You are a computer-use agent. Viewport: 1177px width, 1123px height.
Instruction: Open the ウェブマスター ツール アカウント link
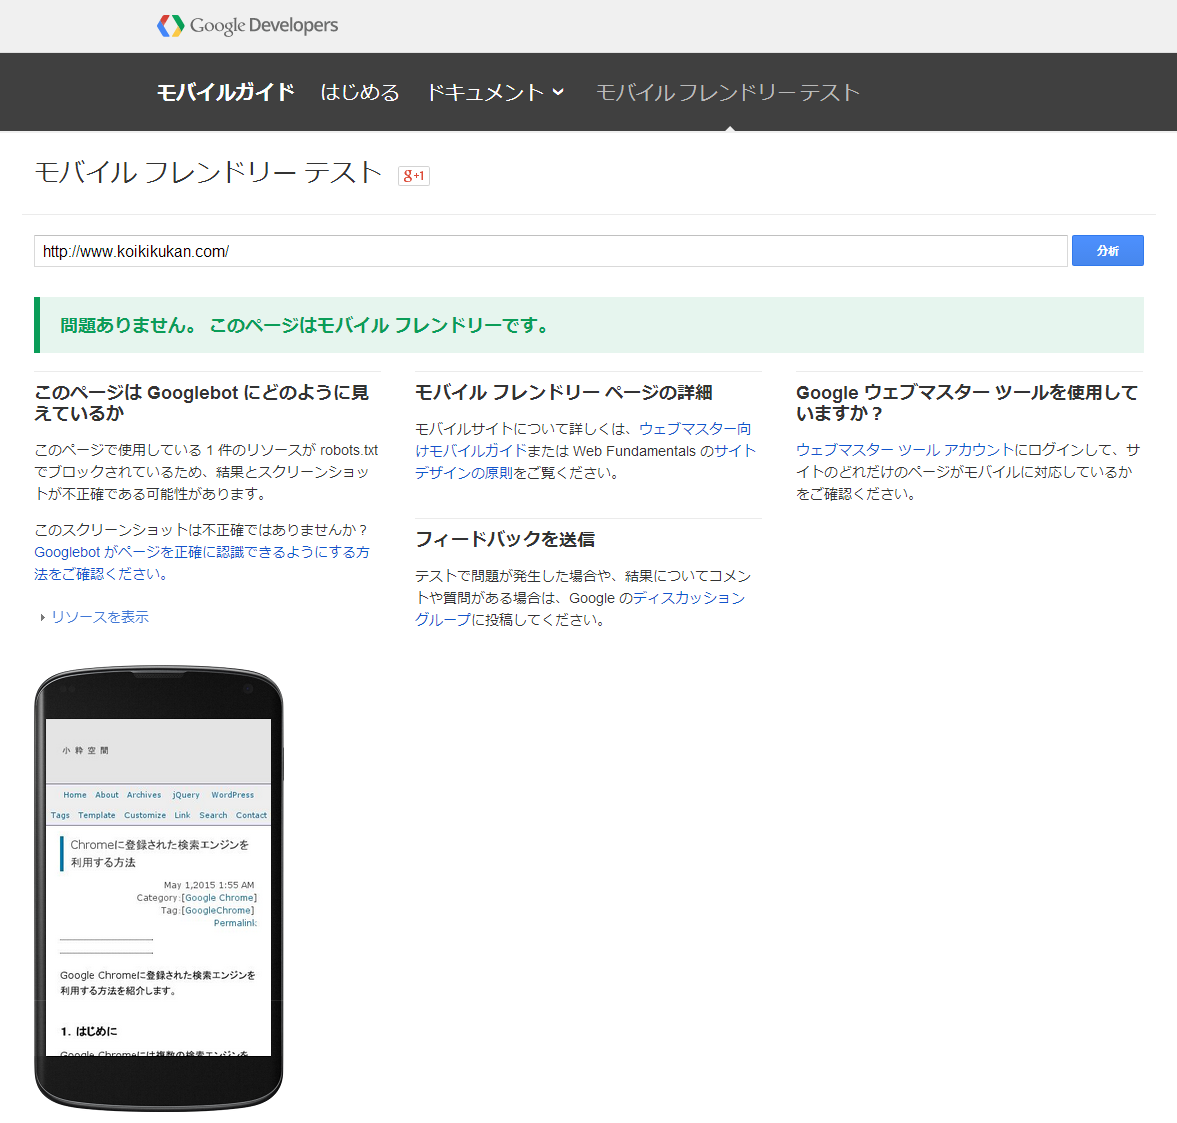click(905, 450)
